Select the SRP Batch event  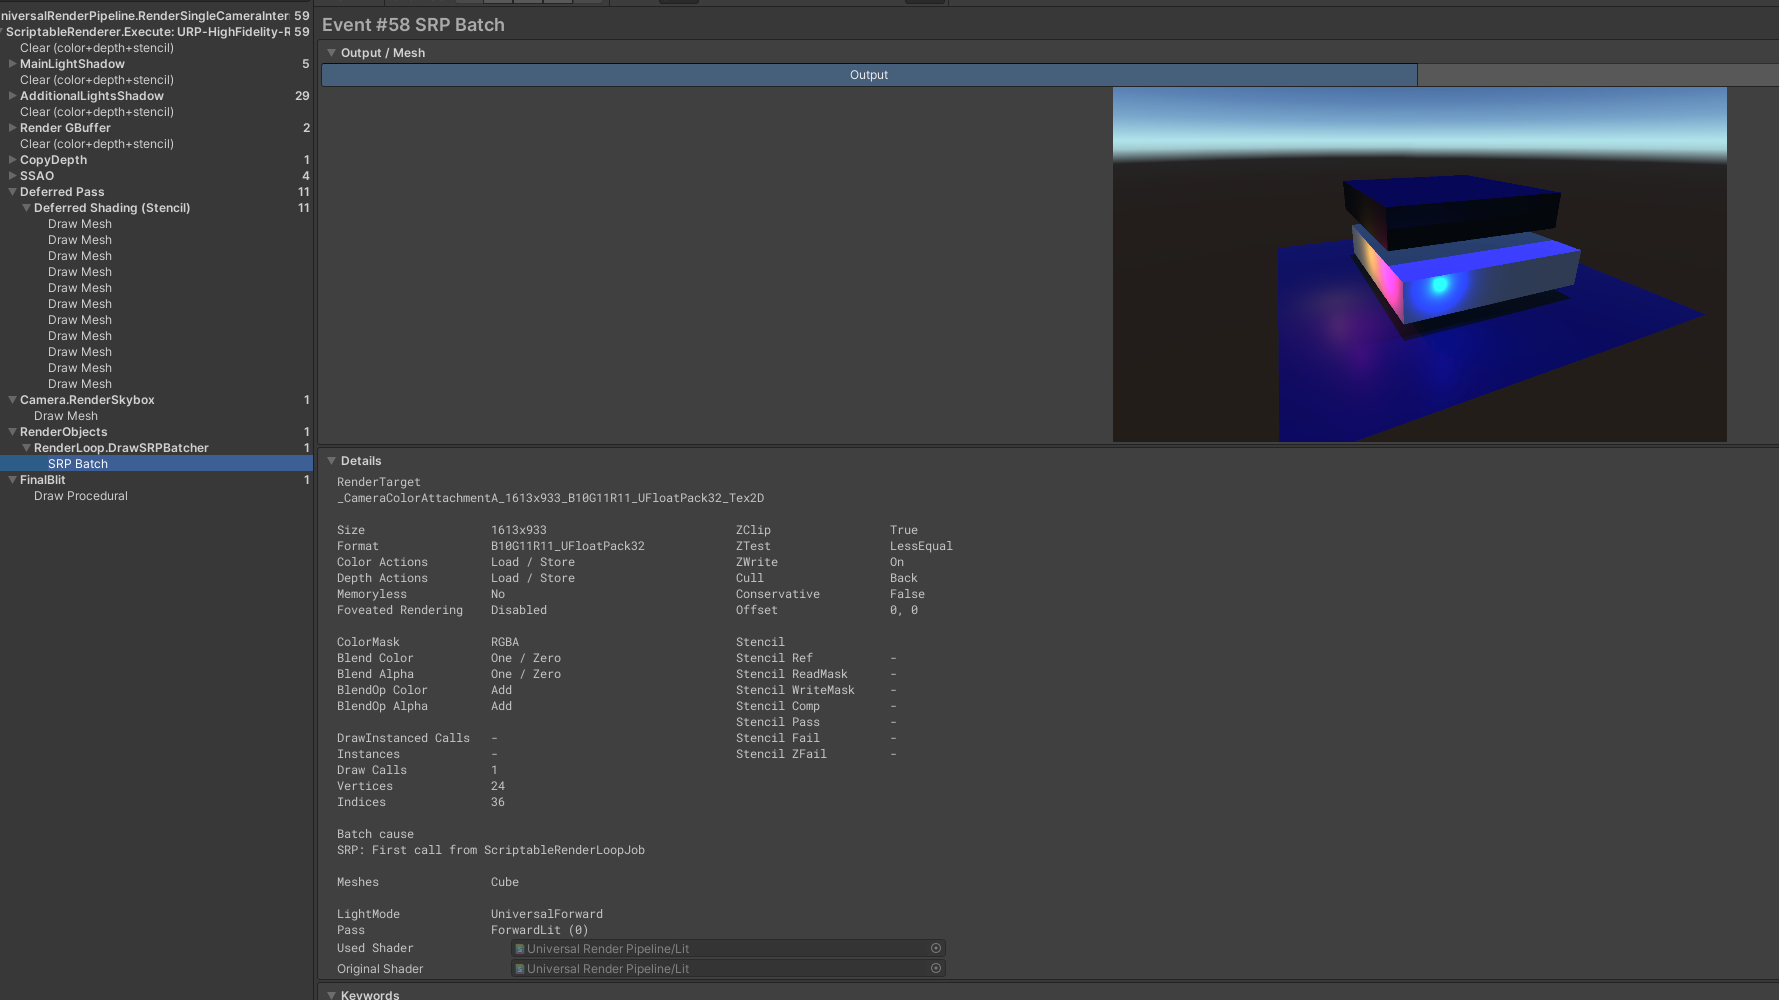[x=78, y=464]
